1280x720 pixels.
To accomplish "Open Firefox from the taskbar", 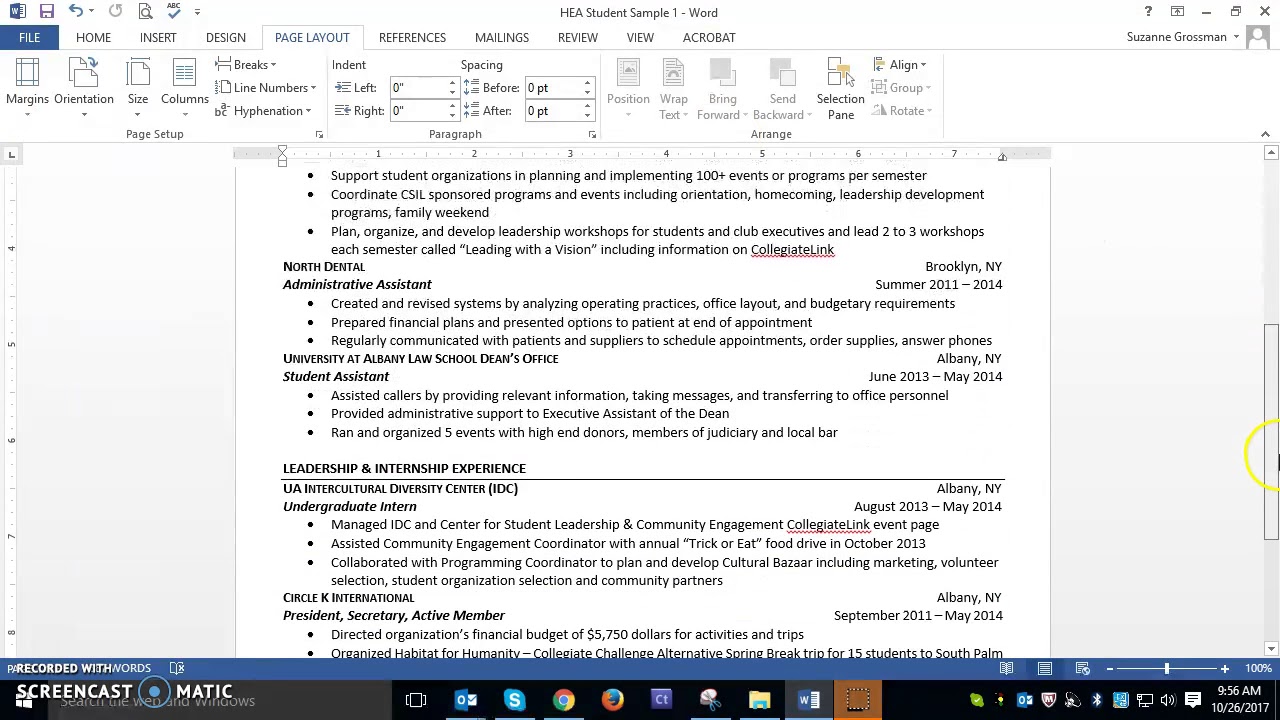I will pos(612,700).
